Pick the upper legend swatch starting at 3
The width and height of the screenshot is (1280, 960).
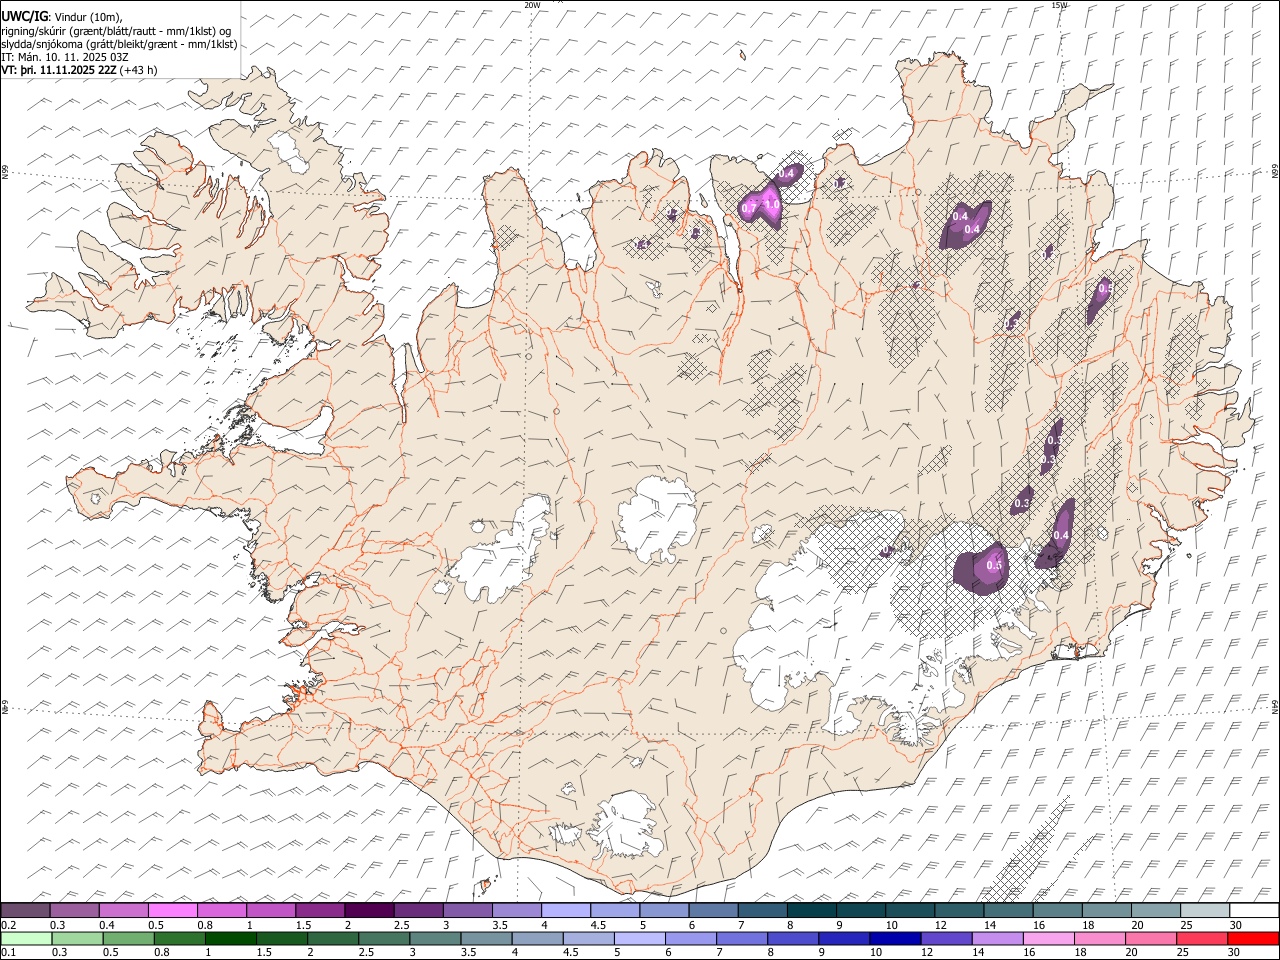point(467,910)
